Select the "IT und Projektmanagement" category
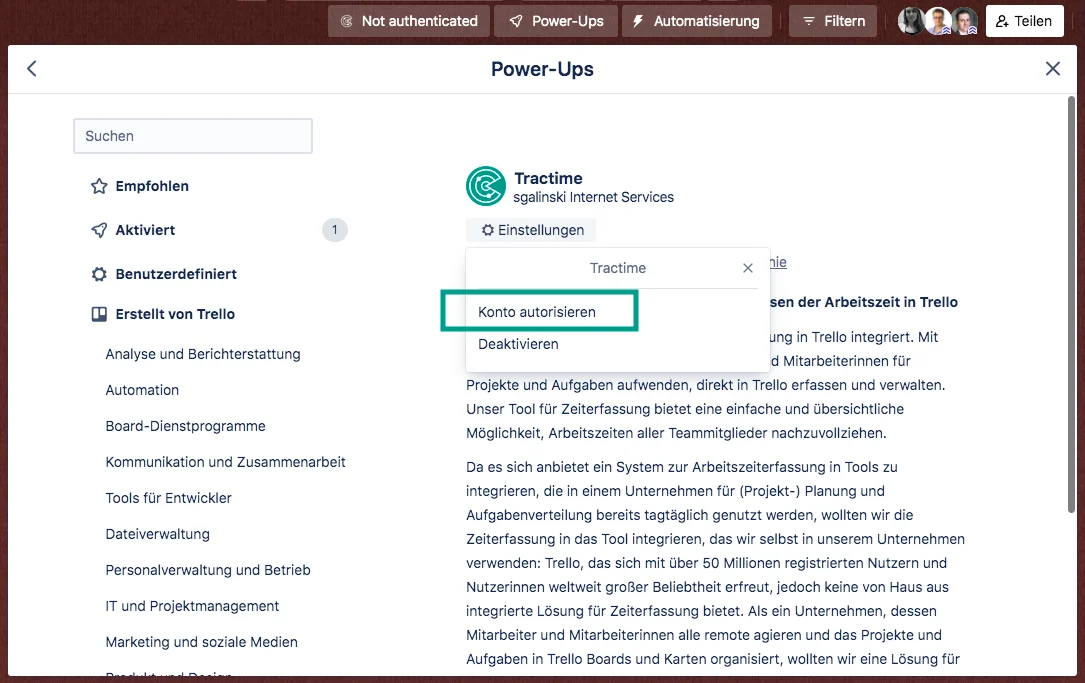Viewport: 1085px width, 683px height. [x=192, y=606]
